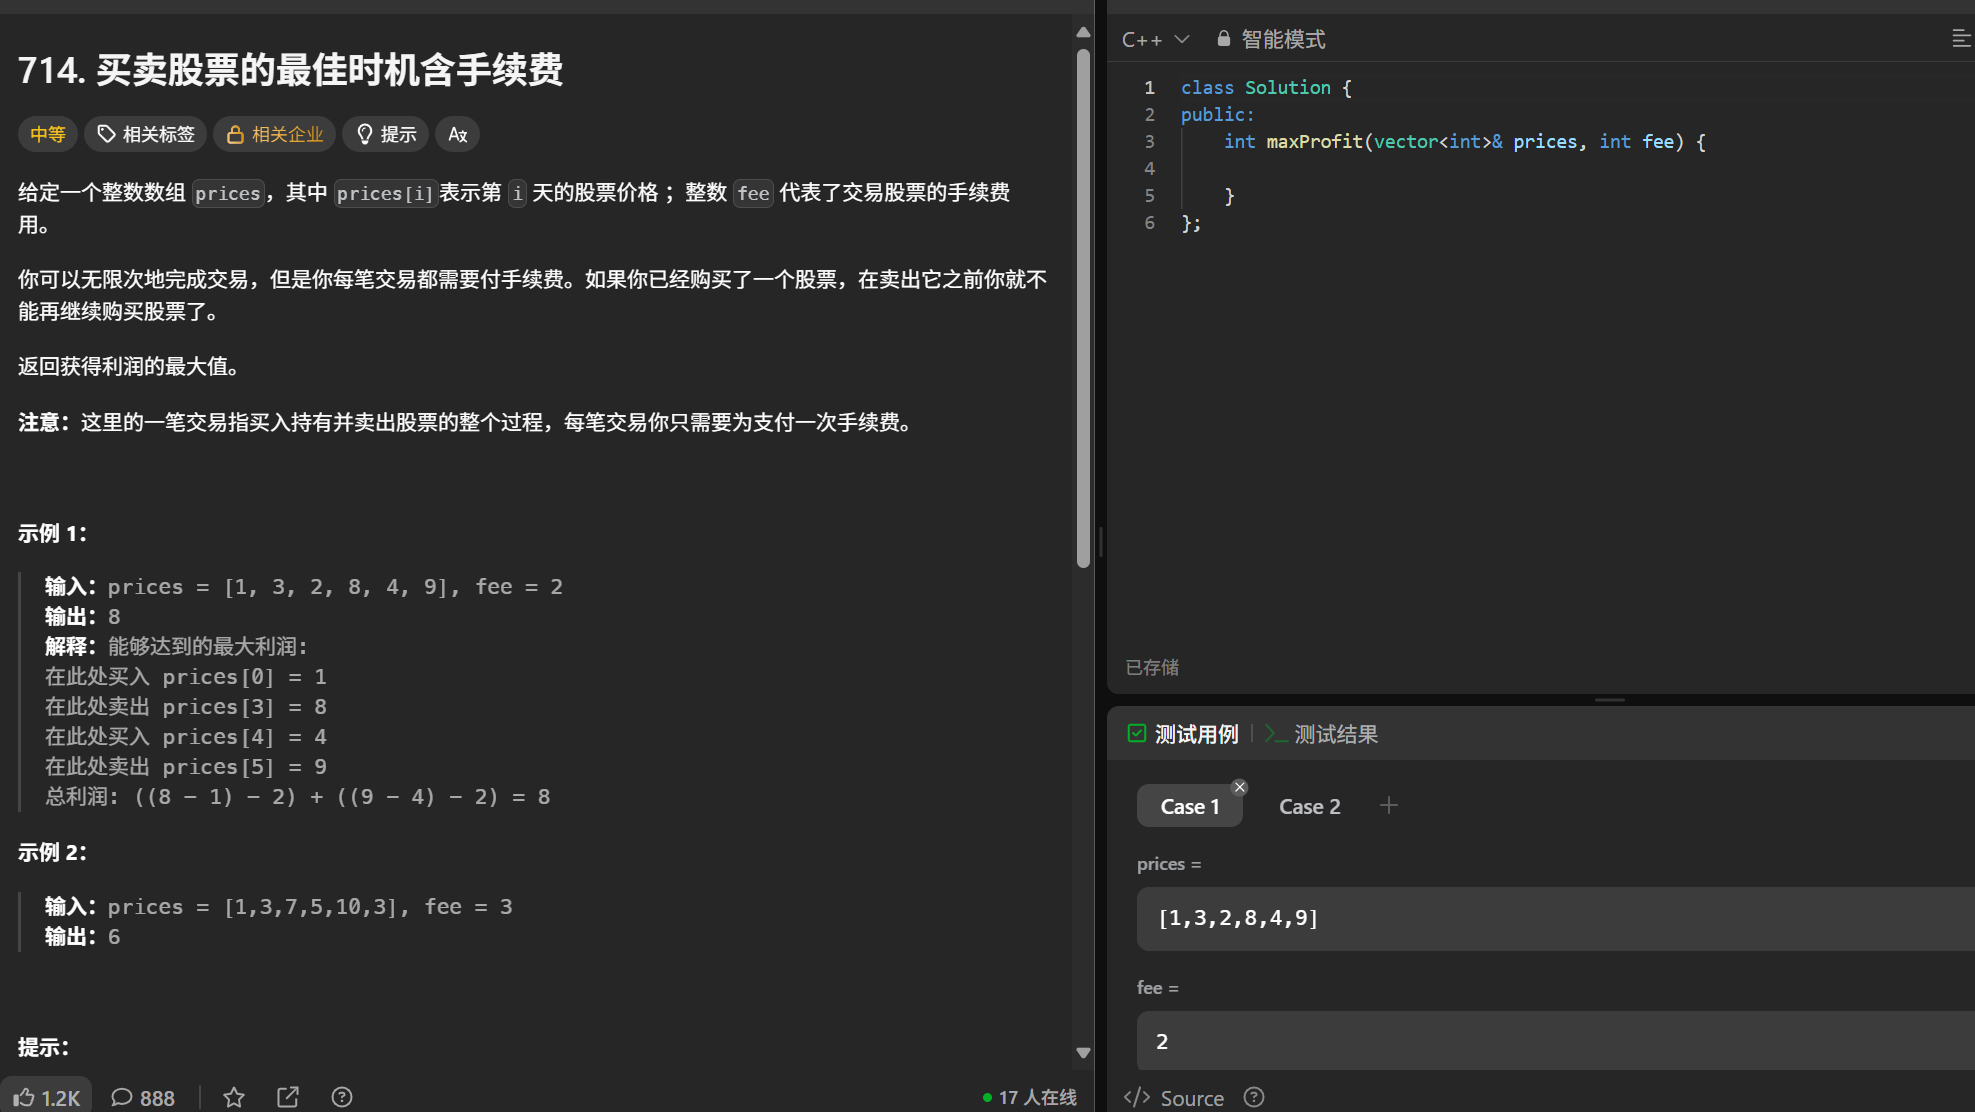Click the Source toggle button
The width and height of the screenshot is (1975, 1112).
1174,1097
